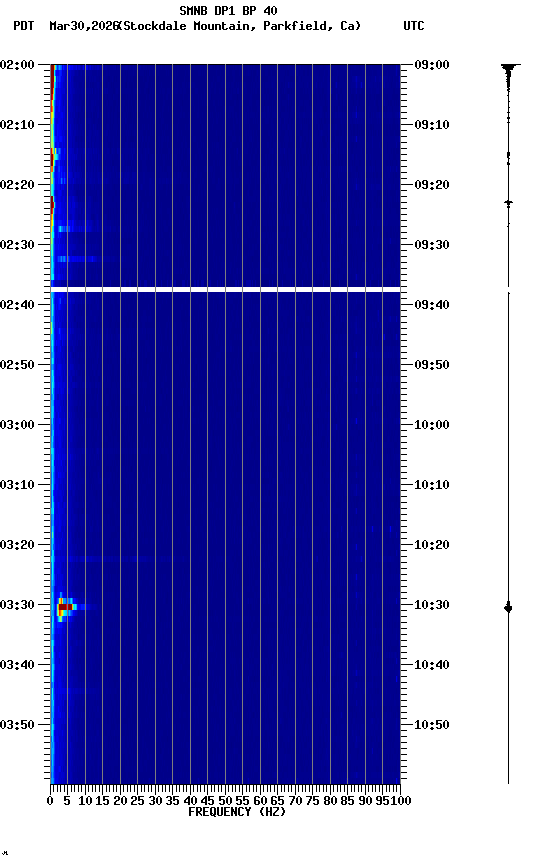The image size is (552, 864).
Task: Click the FREQUENCY (HZ) axis label
Action: 237,812
